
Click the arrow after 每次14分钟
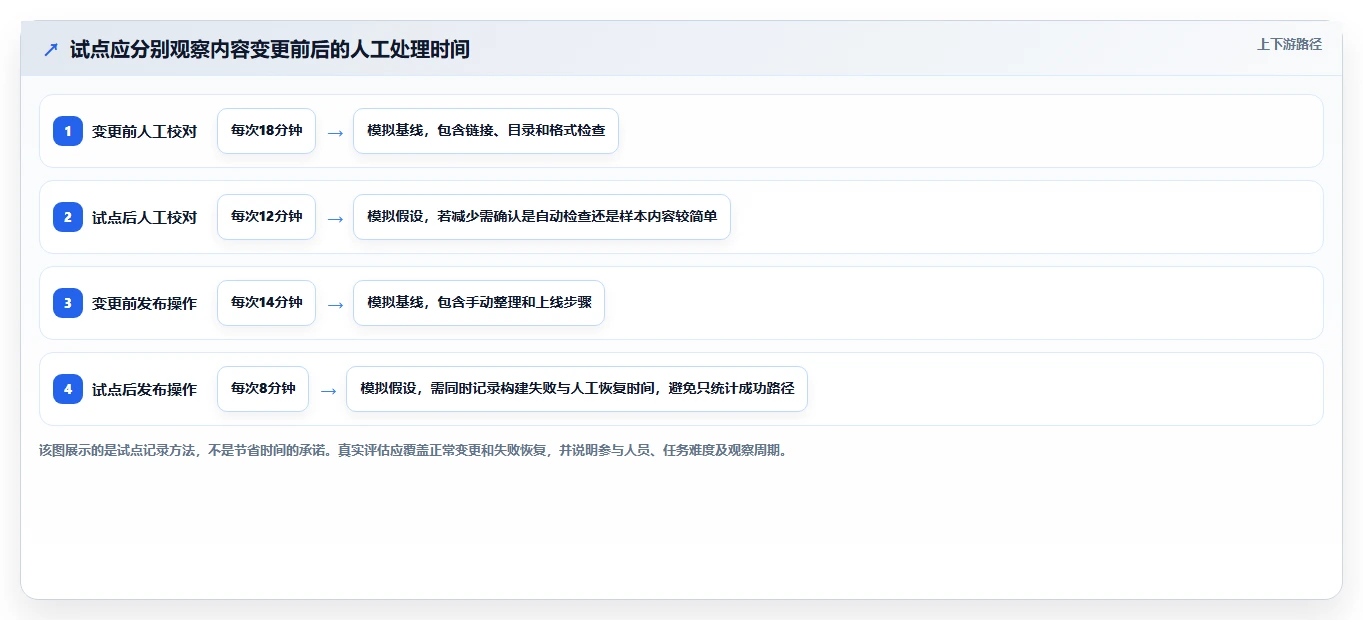pos(335,304)
